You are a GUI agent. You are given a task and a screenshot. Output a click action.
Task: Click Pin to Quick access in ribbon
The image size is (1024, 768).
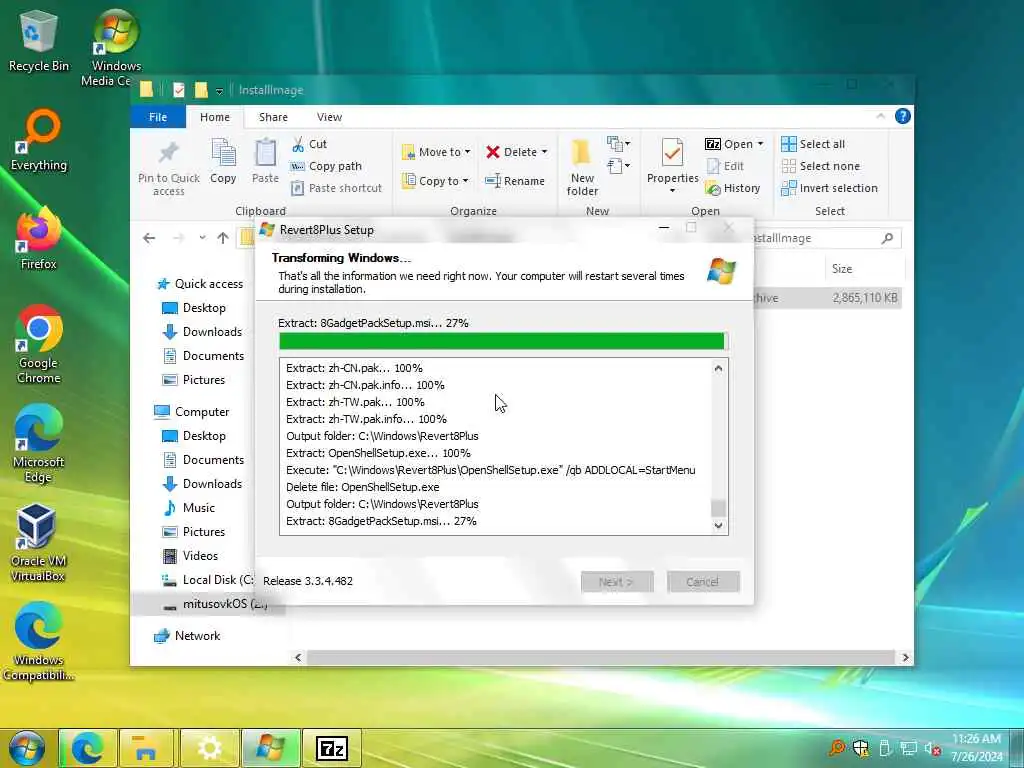(x=168, y=168)
